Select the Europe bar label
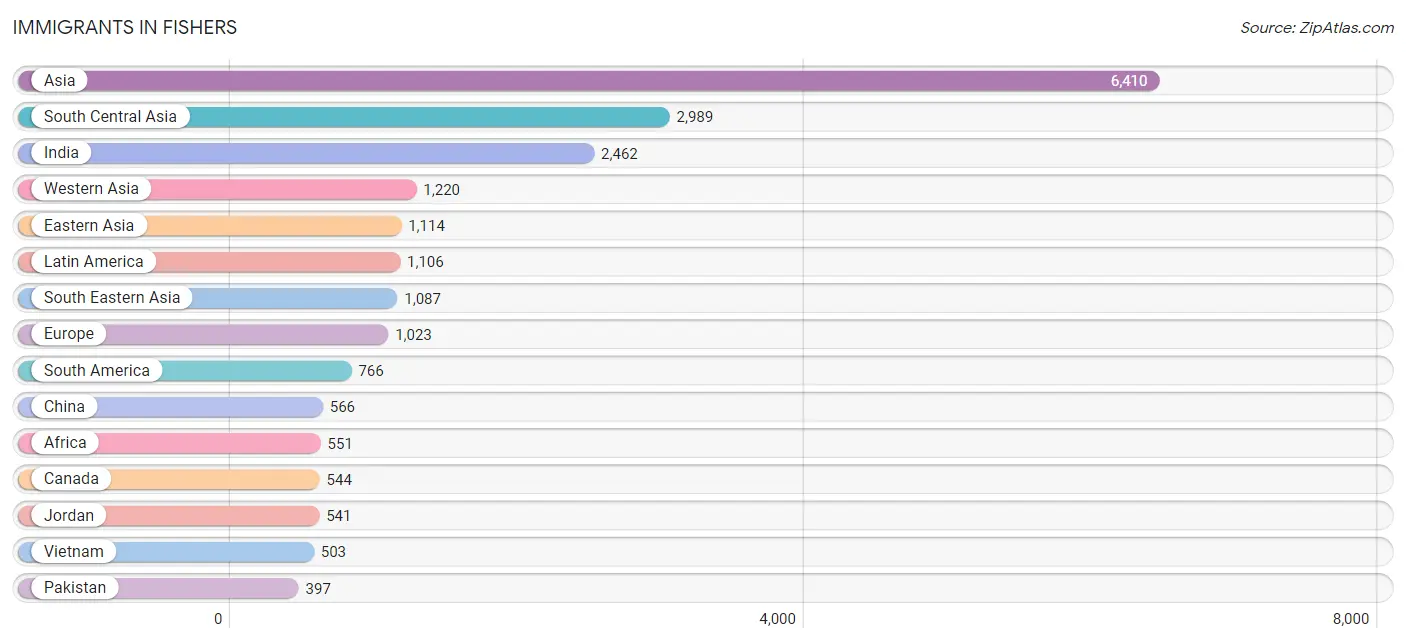This screenshot has height=643, width=1406. [x=69, y=334]
